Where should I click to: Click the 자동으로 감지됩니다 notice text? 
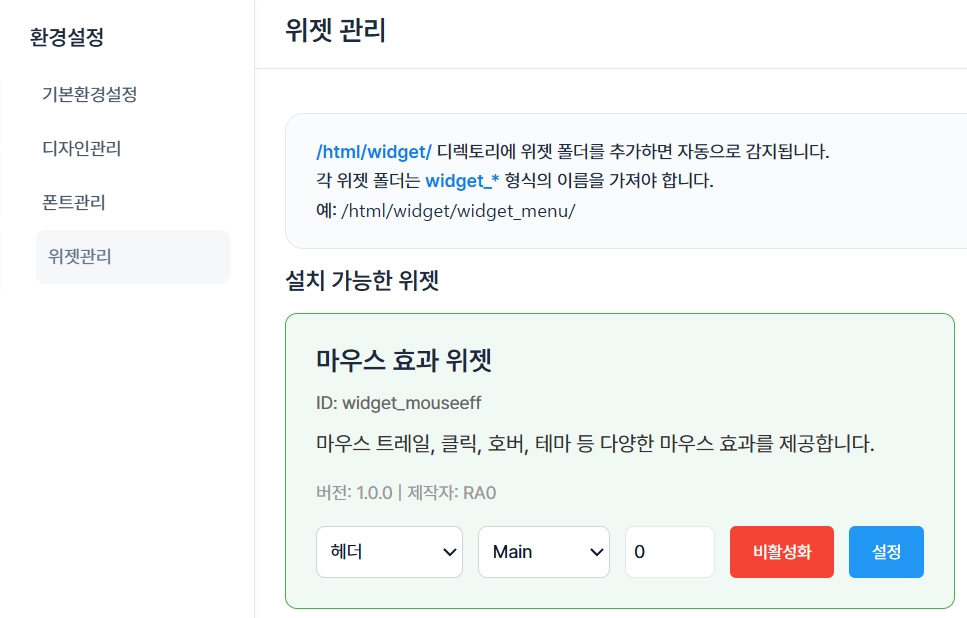pos(740,153)
